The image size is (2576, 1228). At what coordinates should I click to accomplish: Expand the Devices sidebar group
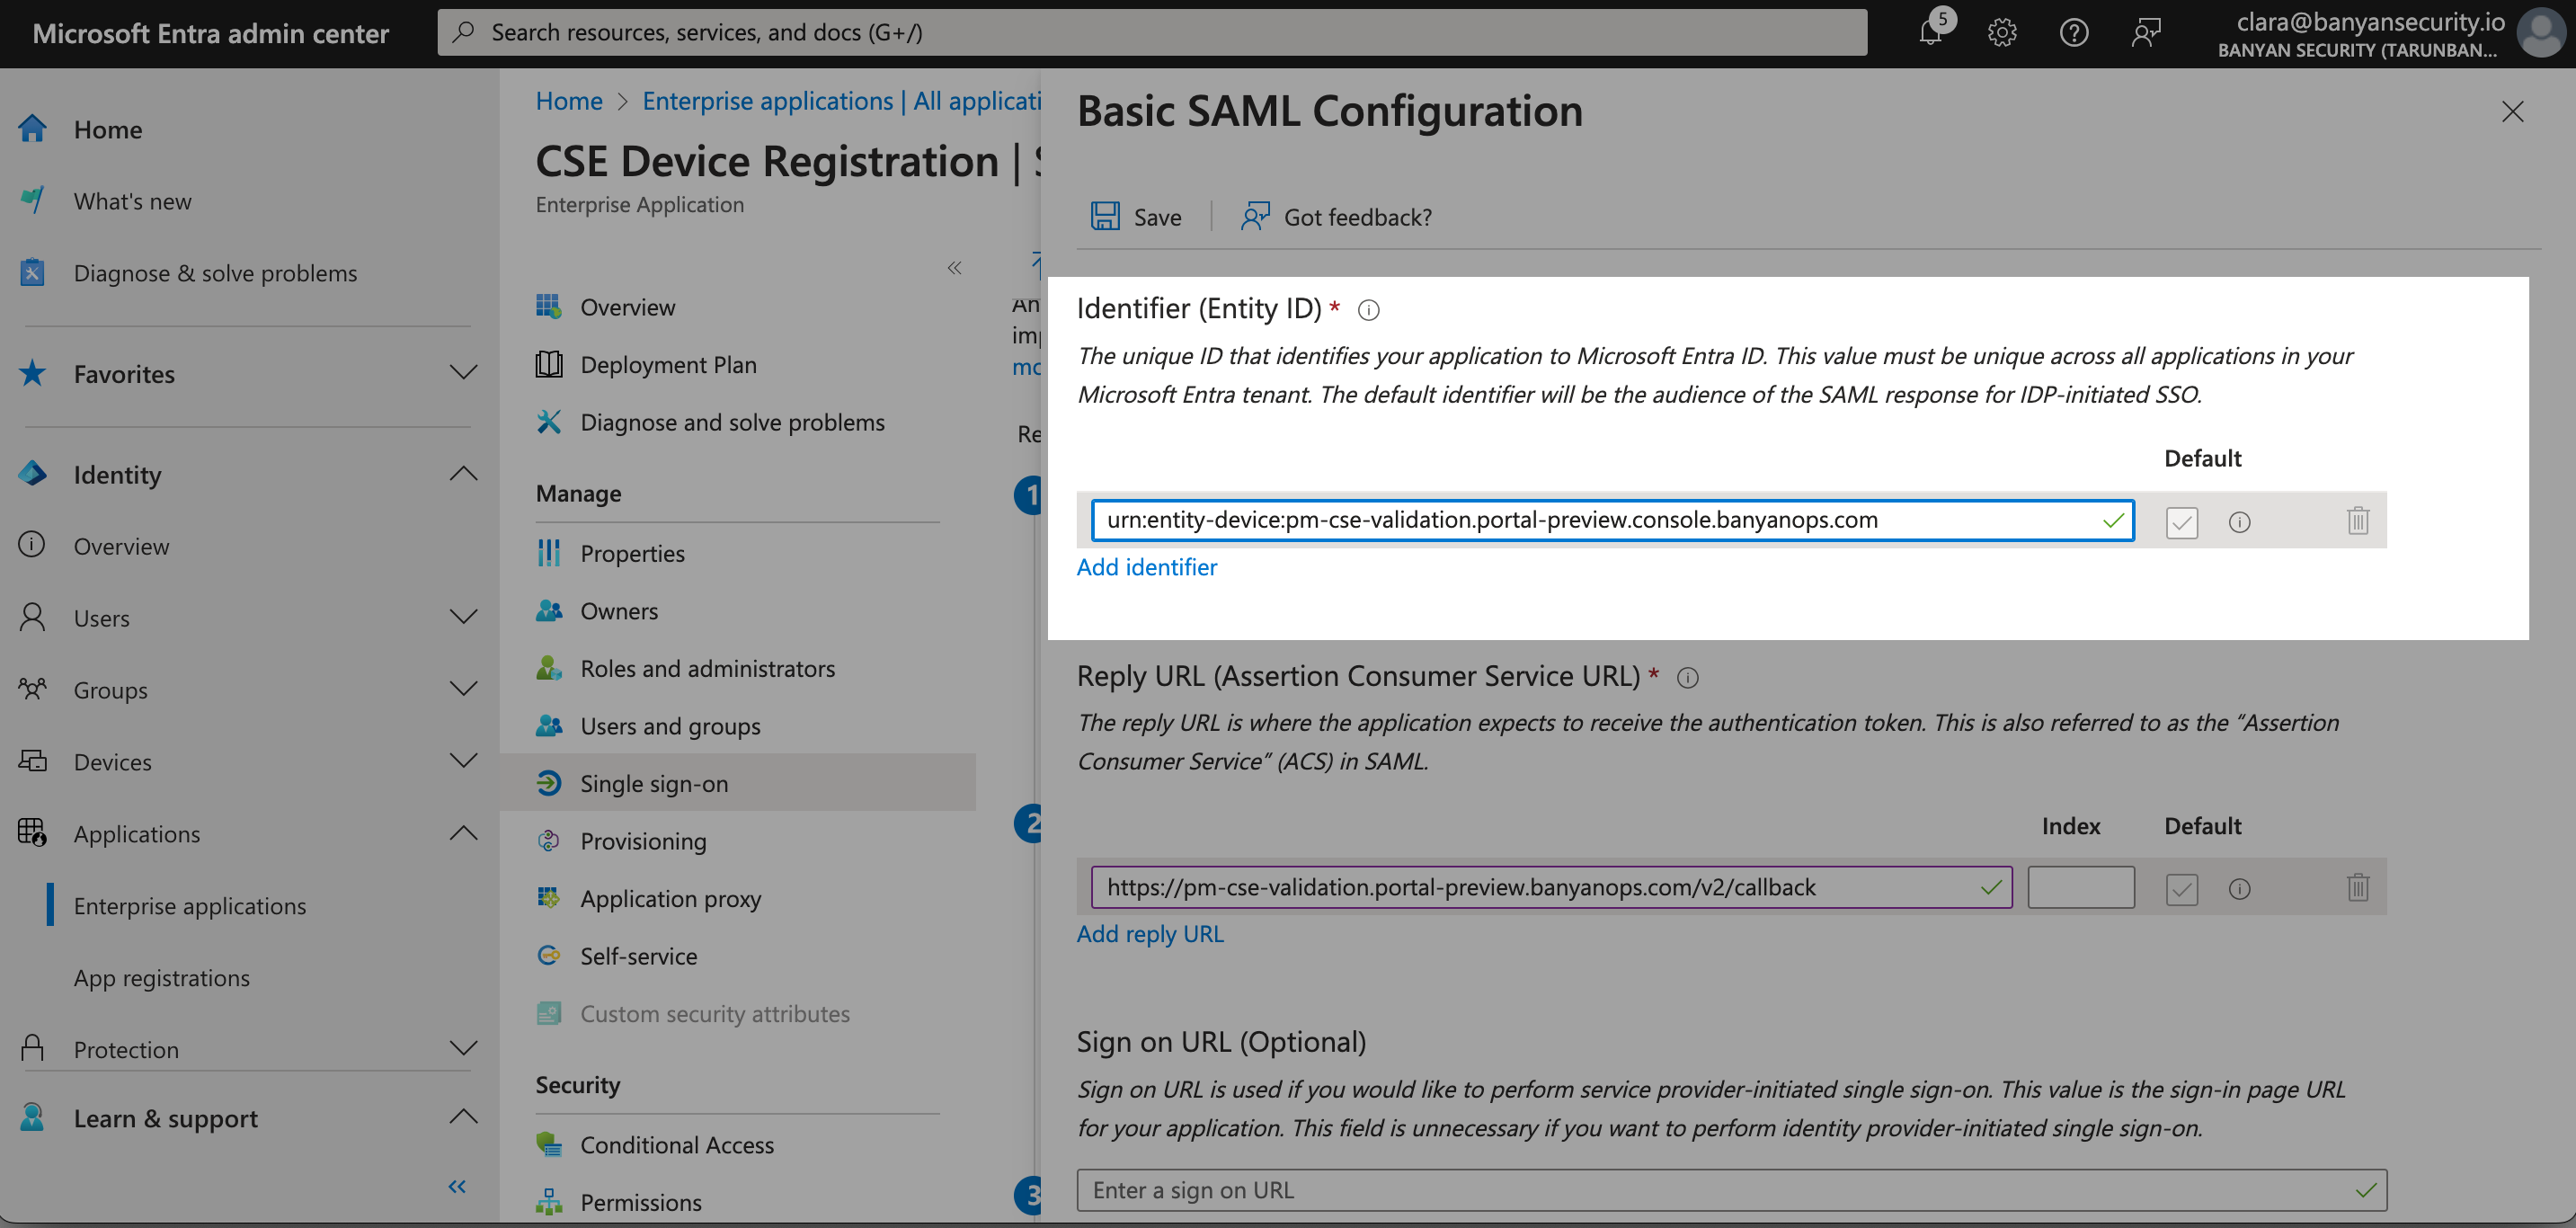463,761
